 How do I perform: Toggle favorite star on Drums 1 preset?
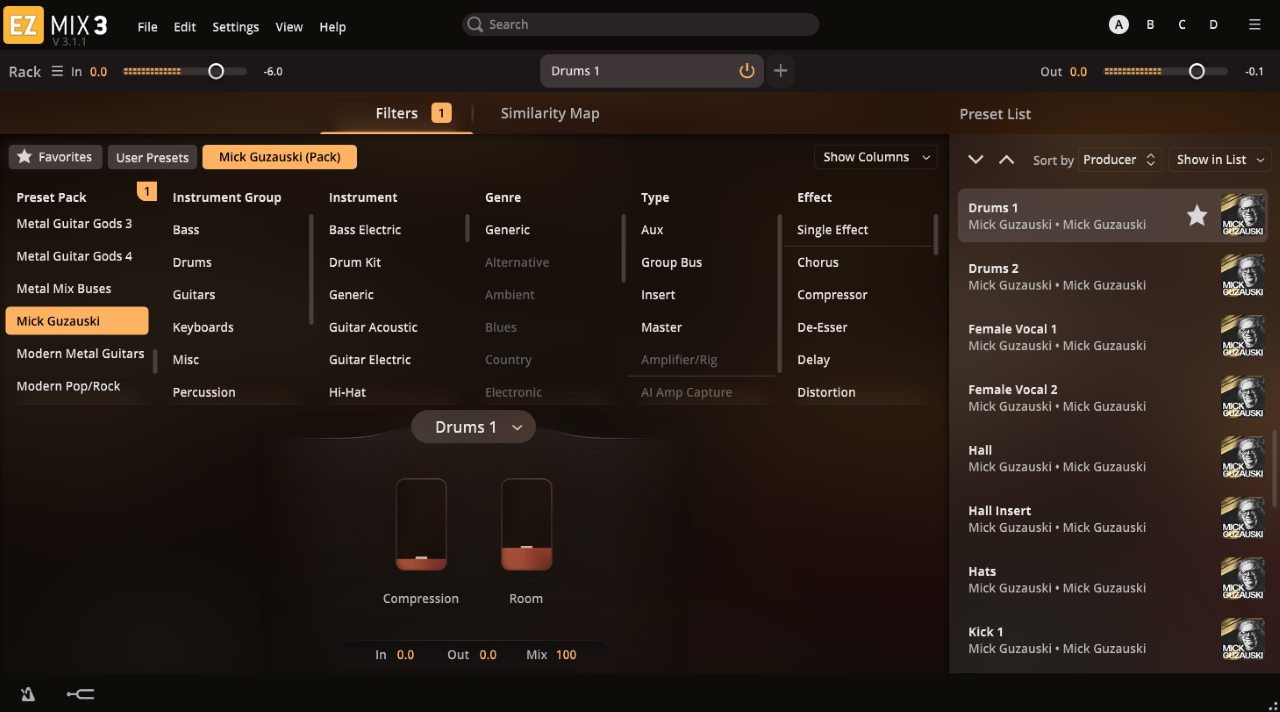pos(1196,215)
